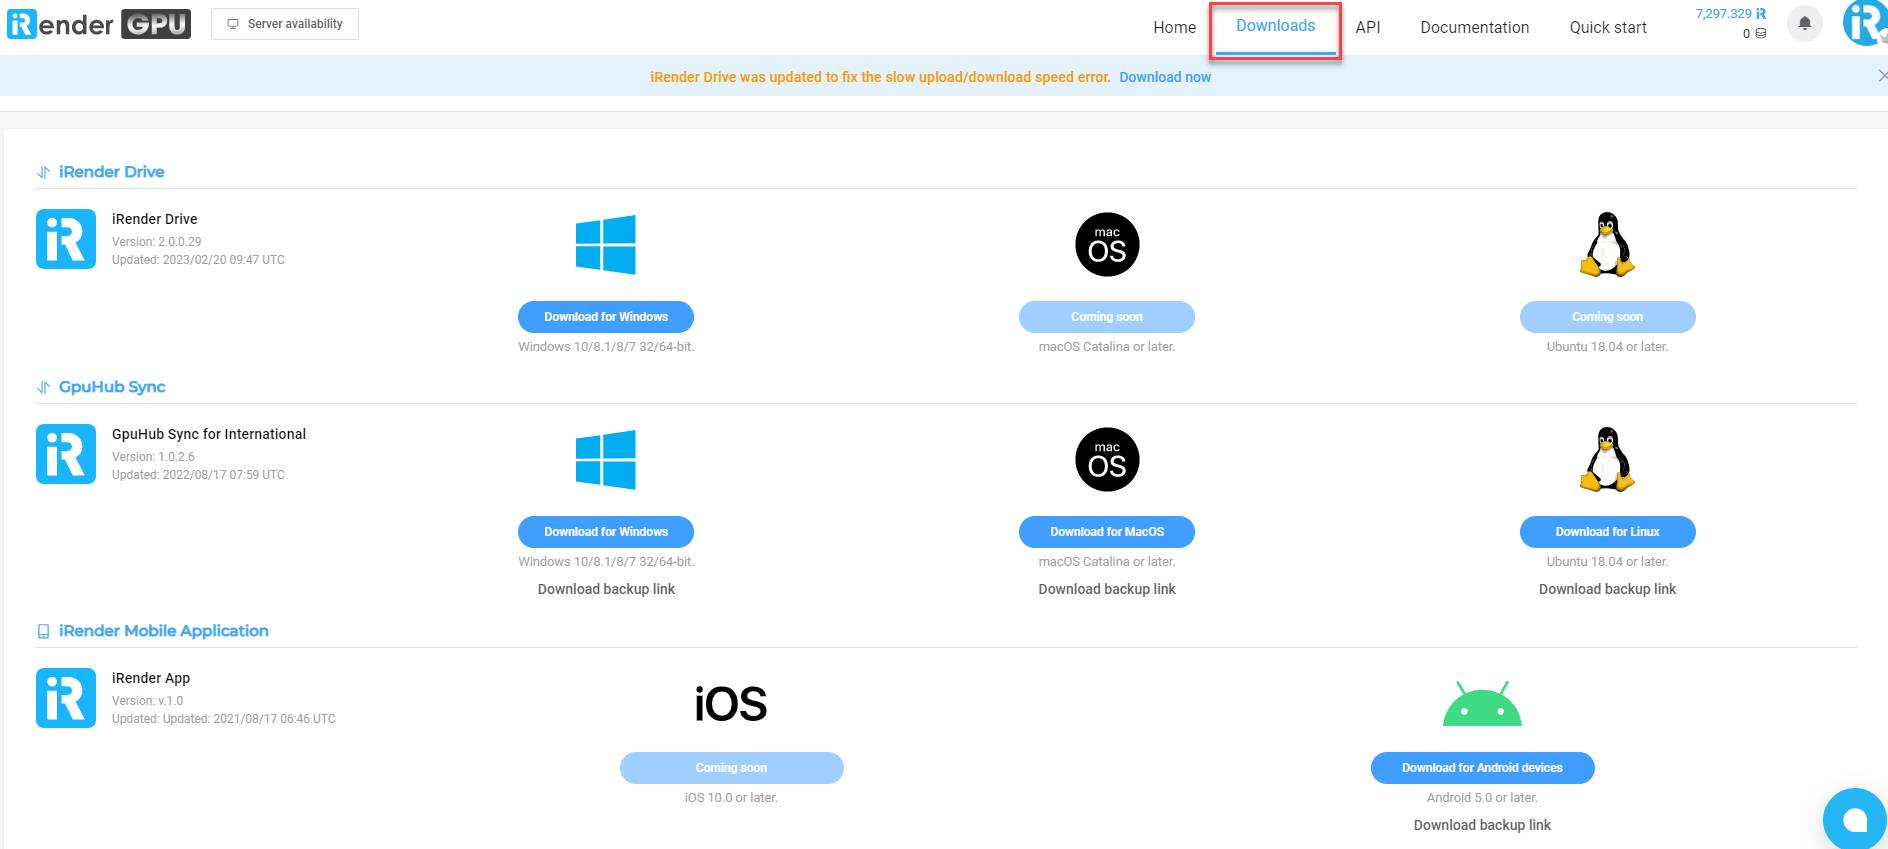Open the chat support bubble
The height and width of the screenshot is (849, 1888).
(x=1855, y=820)
